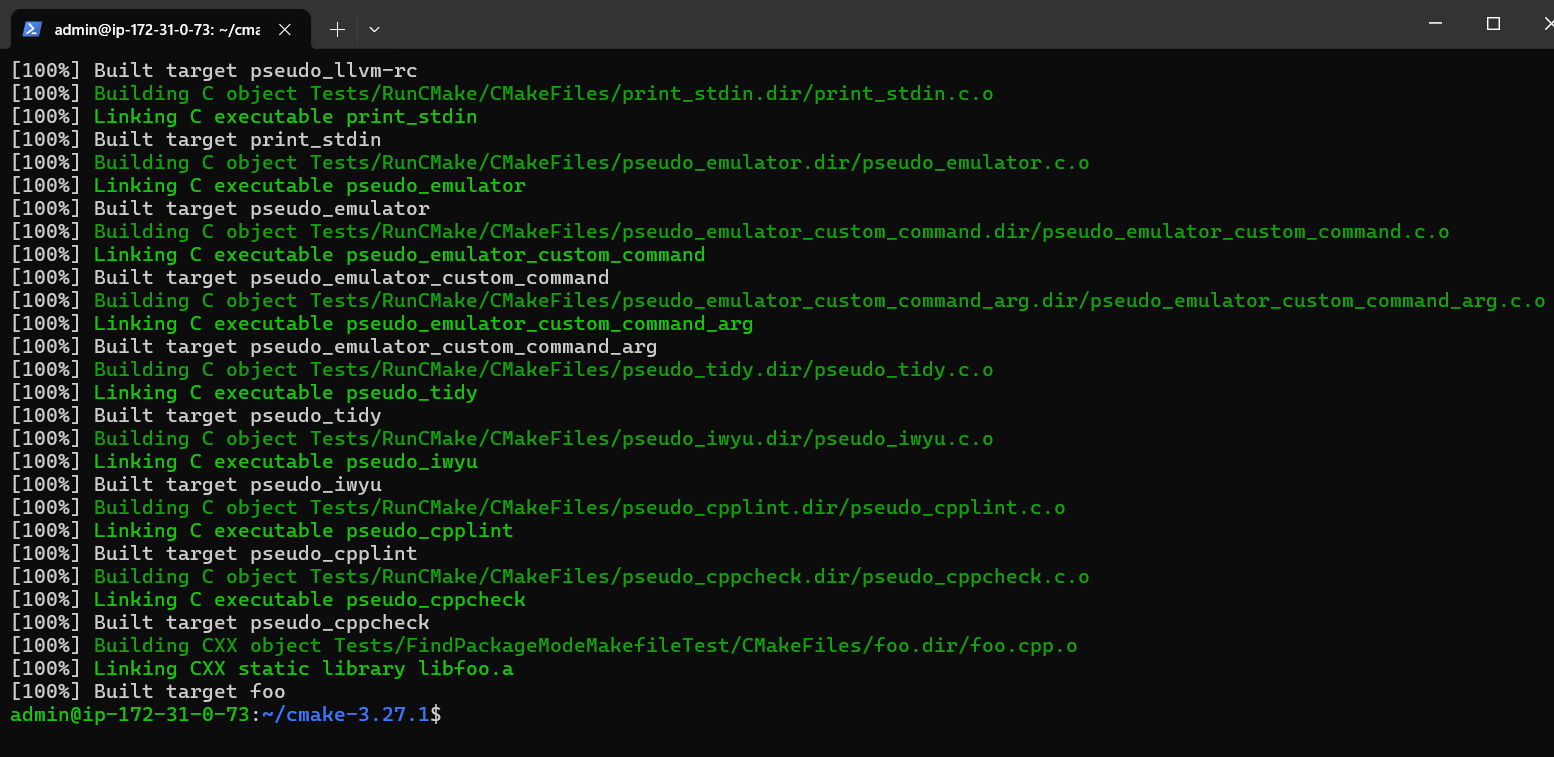Minimize the terminal window

coord(1435,24)
